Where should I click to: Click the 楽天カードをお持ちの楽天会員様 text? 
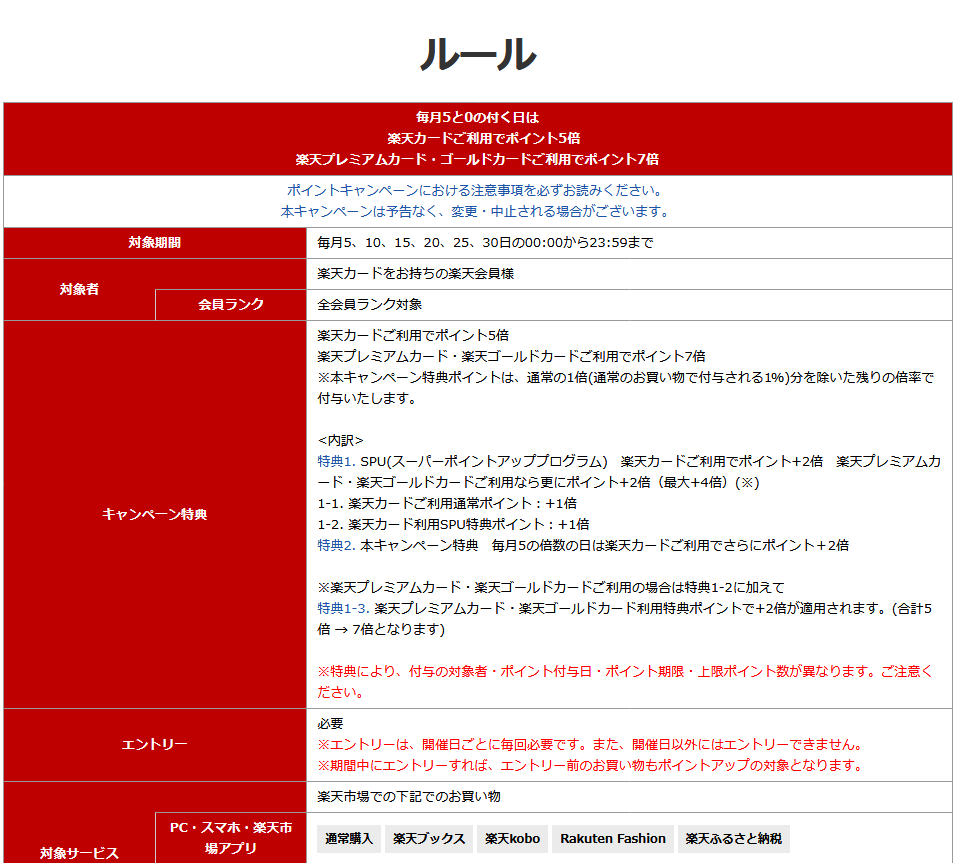click(x=416, y=274)
